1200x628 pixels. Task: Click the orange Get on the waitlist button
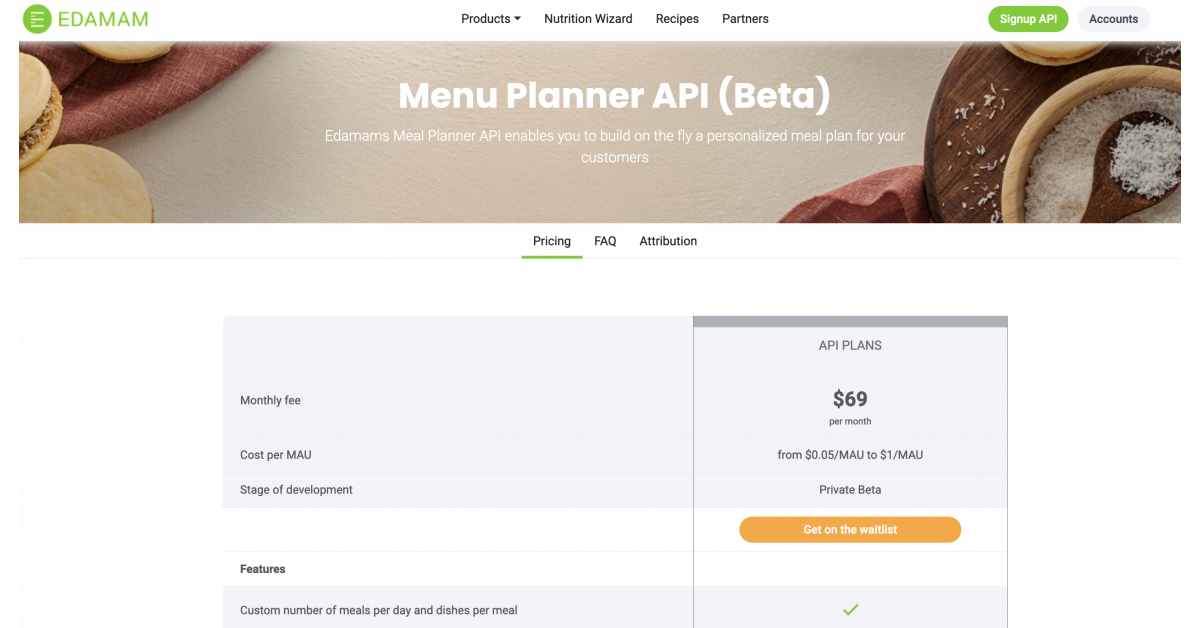pos(850,530)
